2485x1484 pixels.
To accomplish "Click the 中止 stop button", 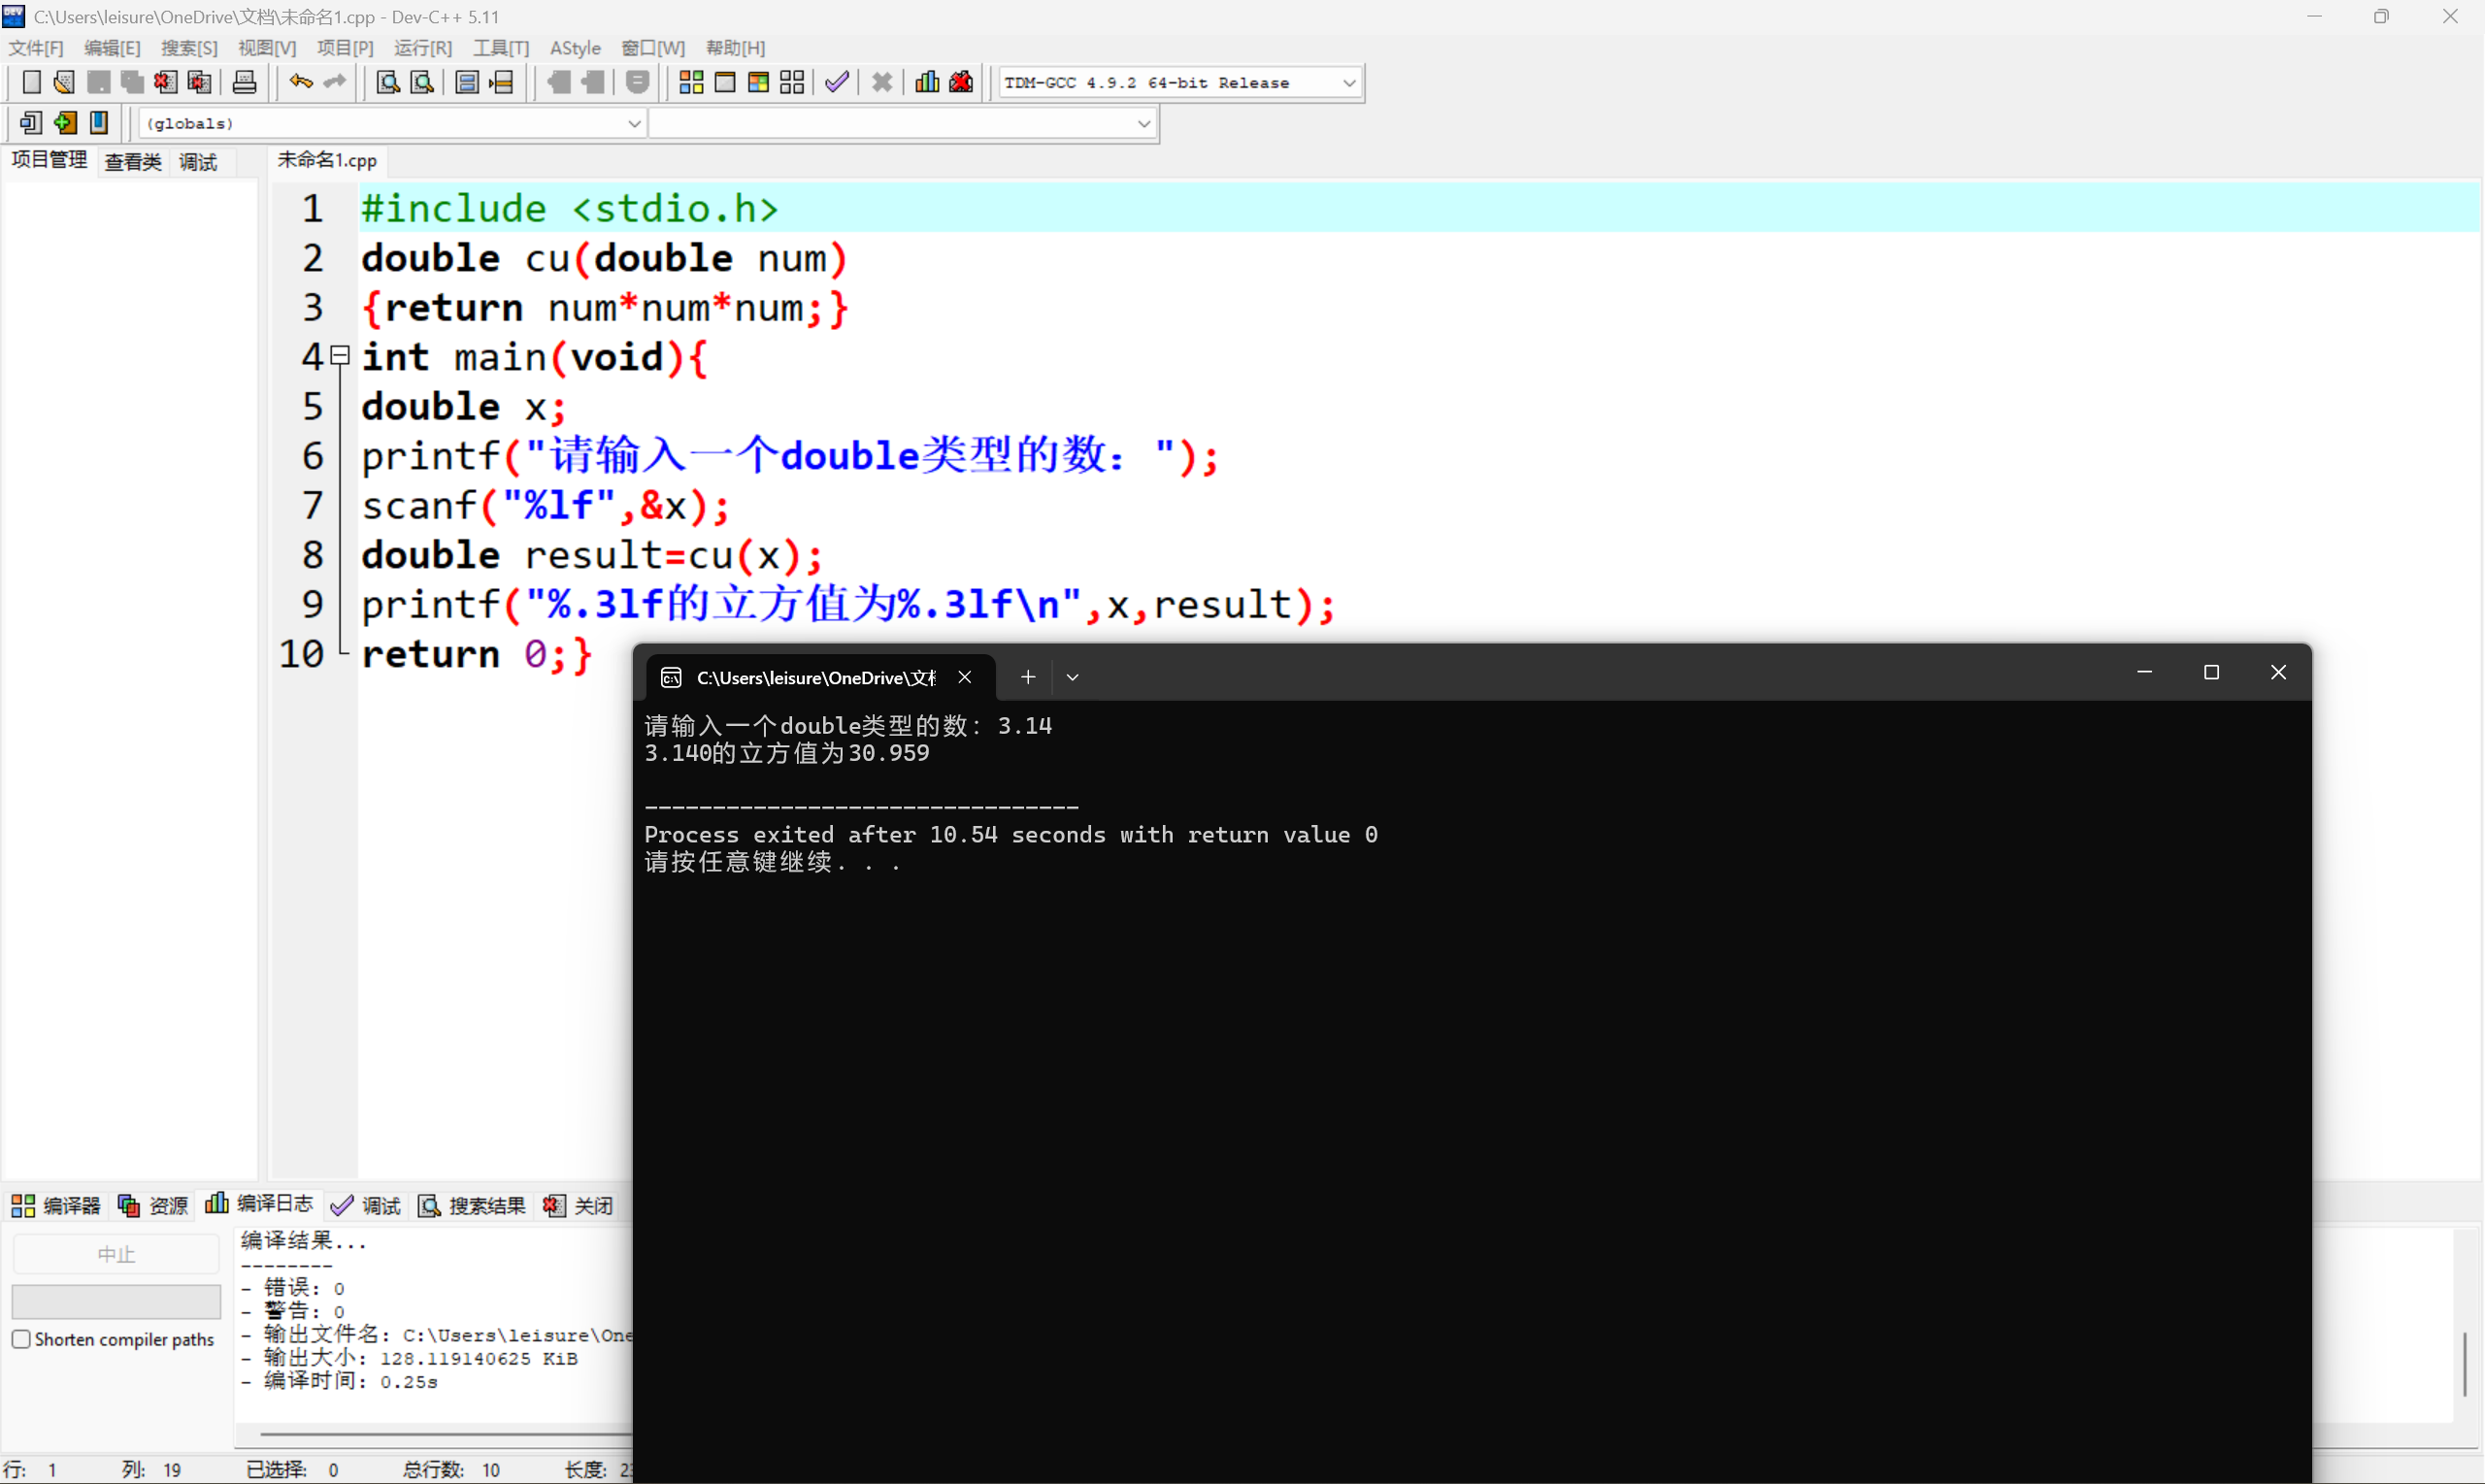I will pos(116,1252).
